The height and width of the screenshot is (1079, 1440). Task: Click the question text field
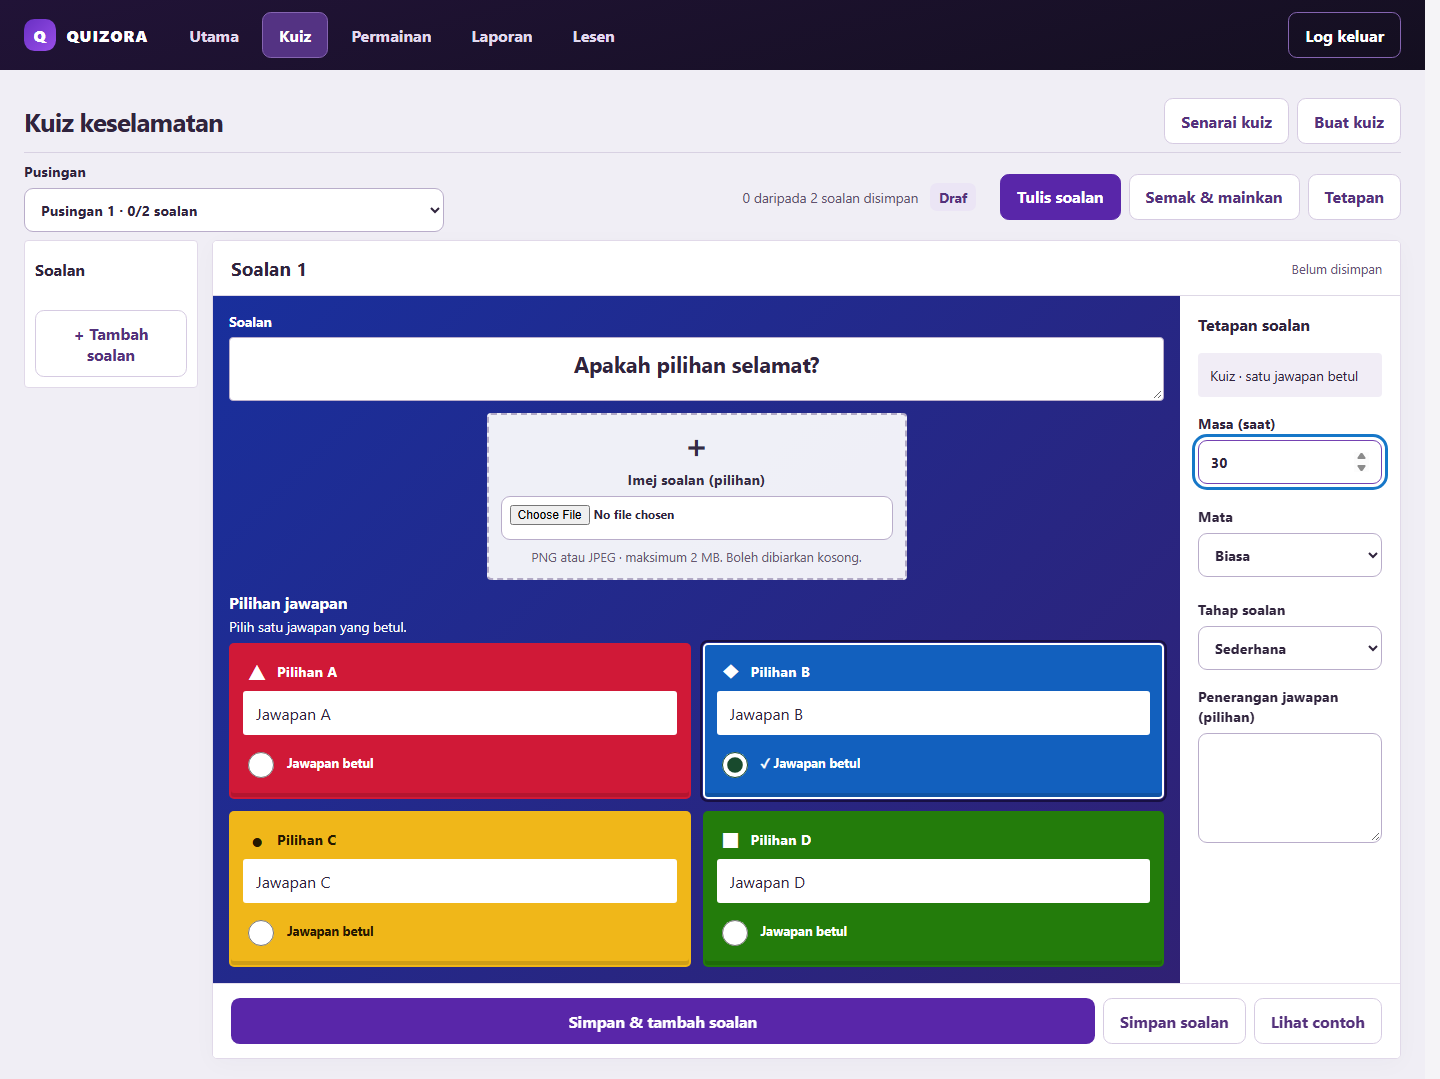click(696, 368)
